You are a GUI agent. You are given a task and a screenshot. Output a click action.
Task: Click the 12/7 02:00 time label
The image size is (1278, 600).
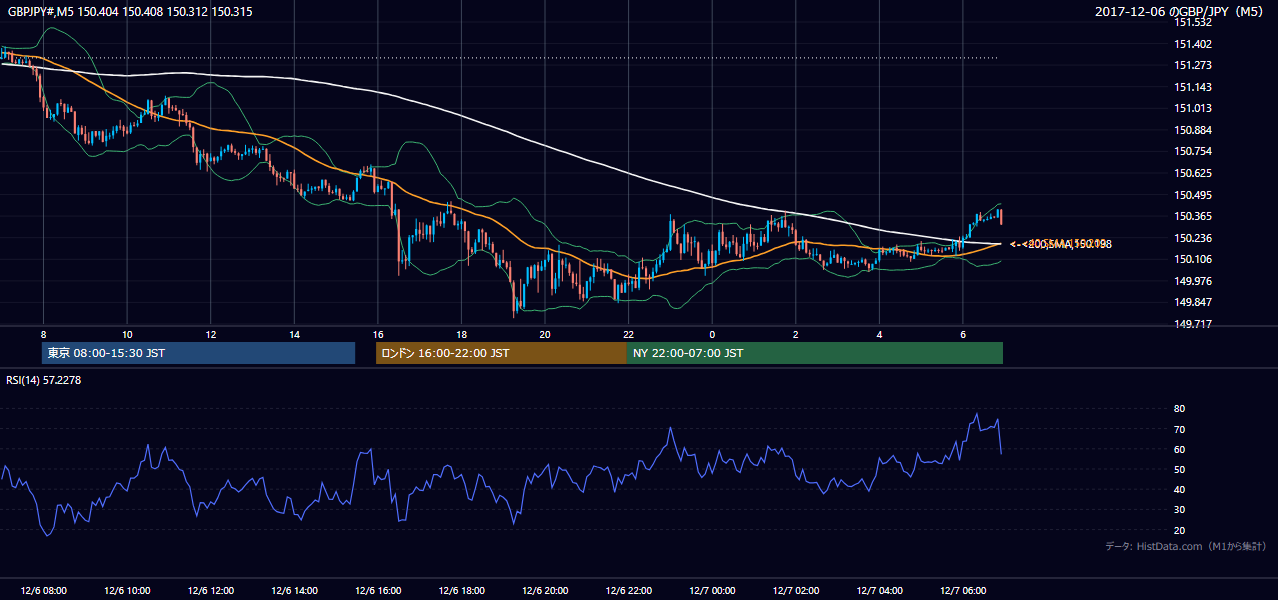(x=796, y=591)
